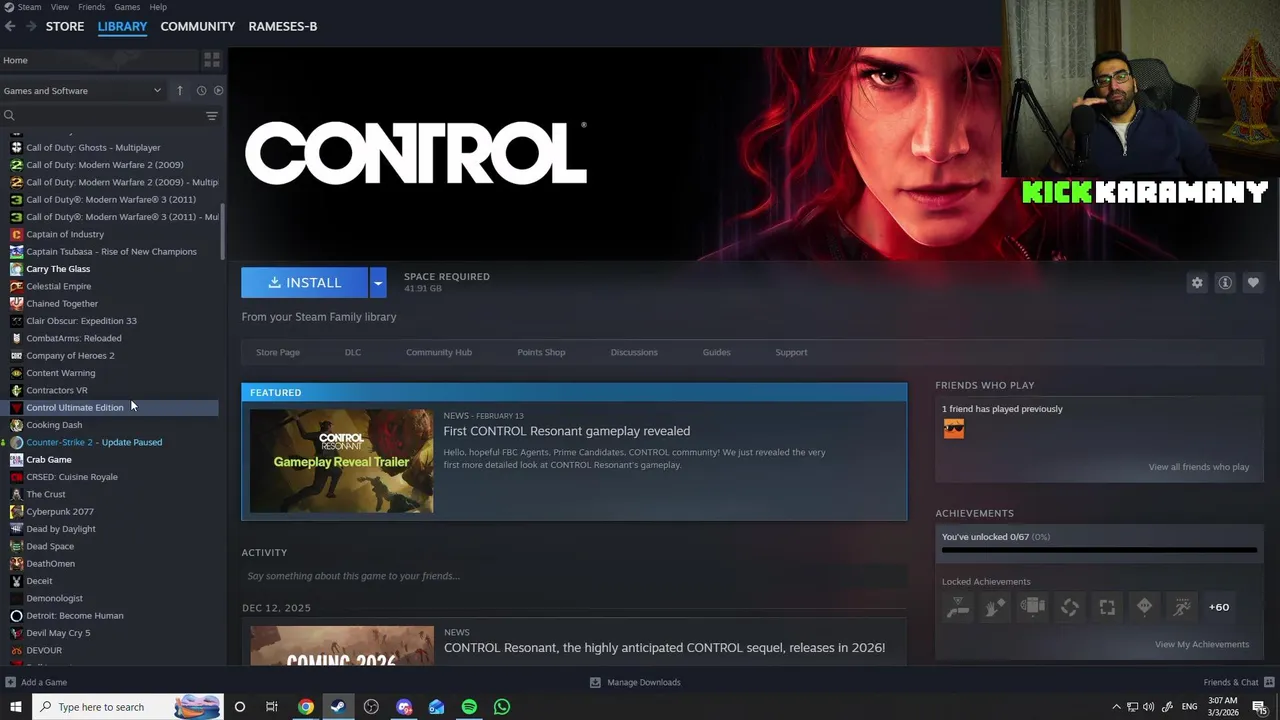Open the Games menu
Viewport: 1280px width, 720px height.
[127, 7]
